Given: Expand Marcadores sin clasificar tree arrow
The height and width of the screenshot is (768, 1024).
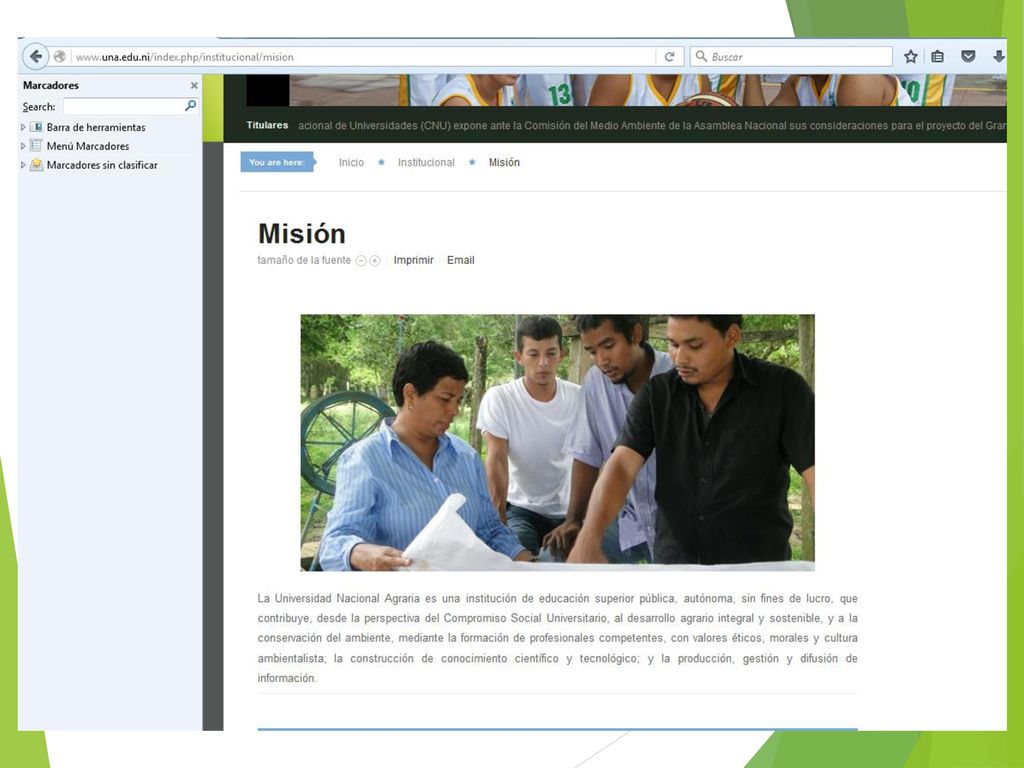Looking at the screenshot, I should click(x=24, y=165).
